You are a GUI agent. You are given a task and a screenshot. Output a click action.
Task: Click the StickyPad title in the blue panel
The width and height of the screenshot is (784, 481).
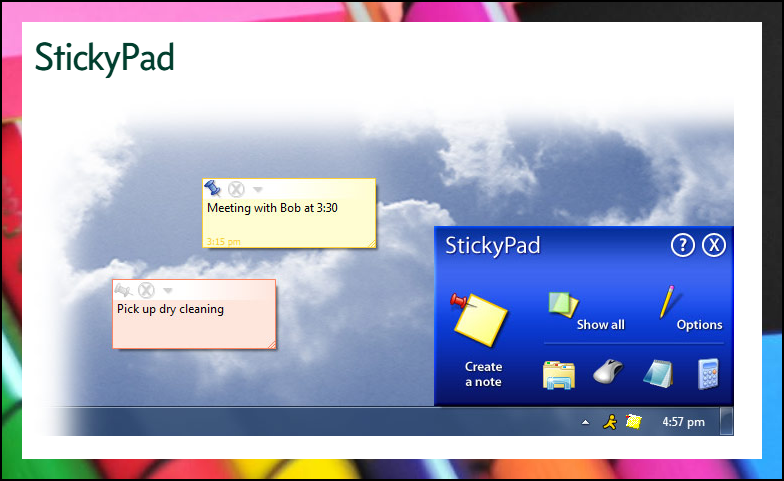(492, 246)
